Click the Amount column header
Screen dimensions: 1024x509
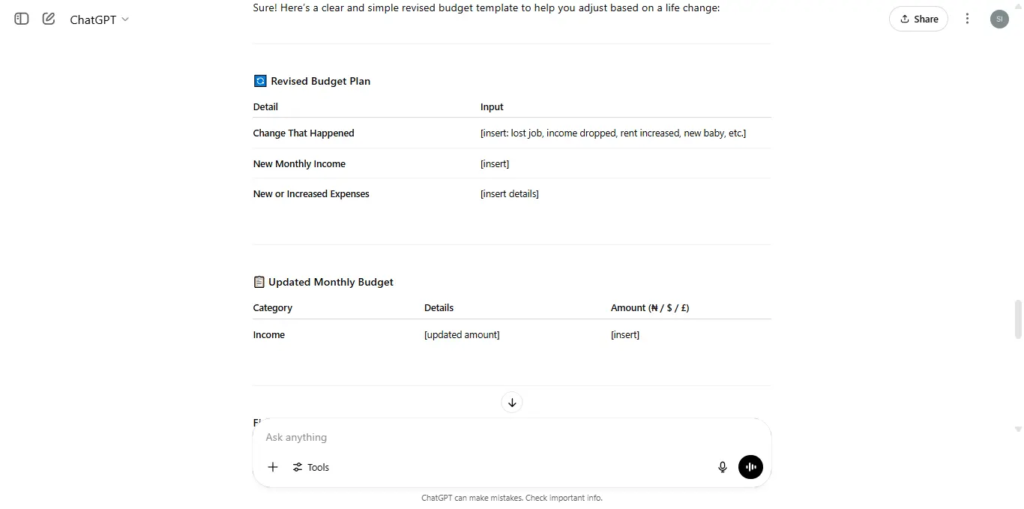650,308
